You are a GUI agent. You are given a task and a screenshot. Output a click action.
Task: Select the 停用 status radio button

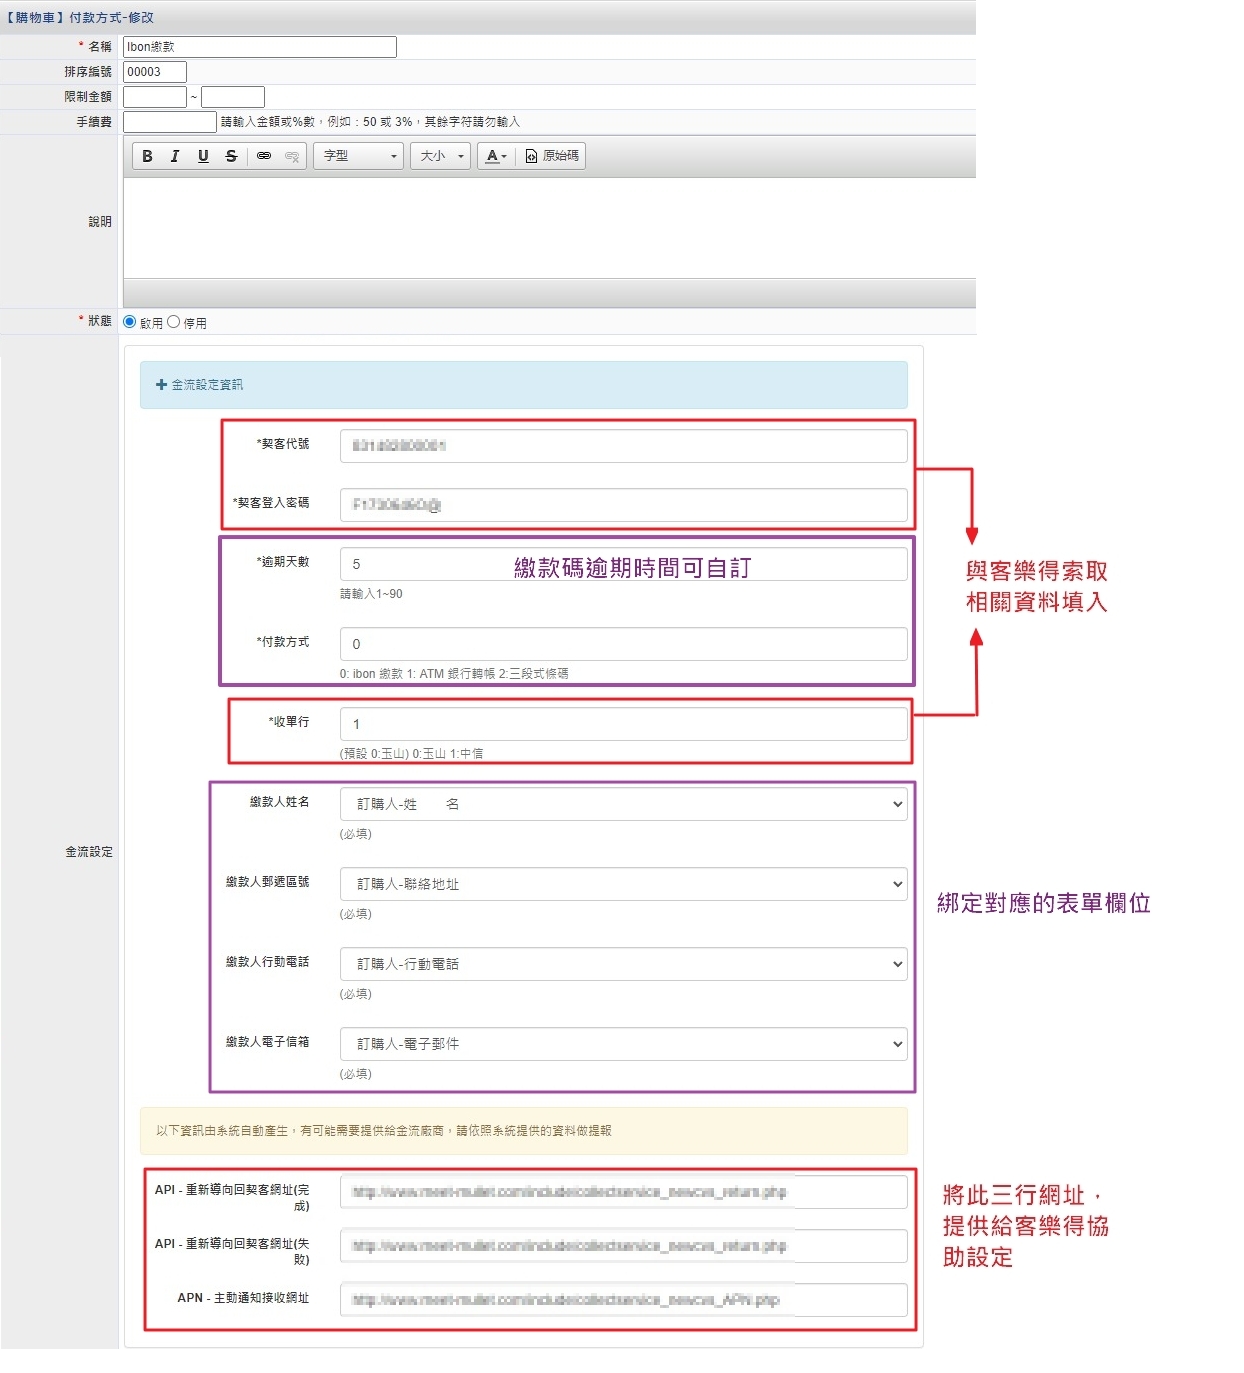pyautogui.click(x=174, y=322)
